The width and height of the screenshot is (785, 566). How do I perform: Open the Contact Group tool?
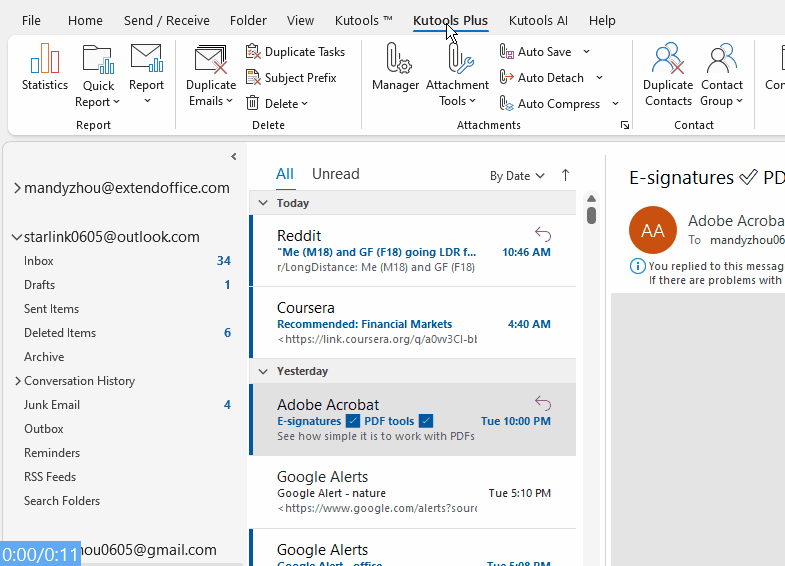721,76
